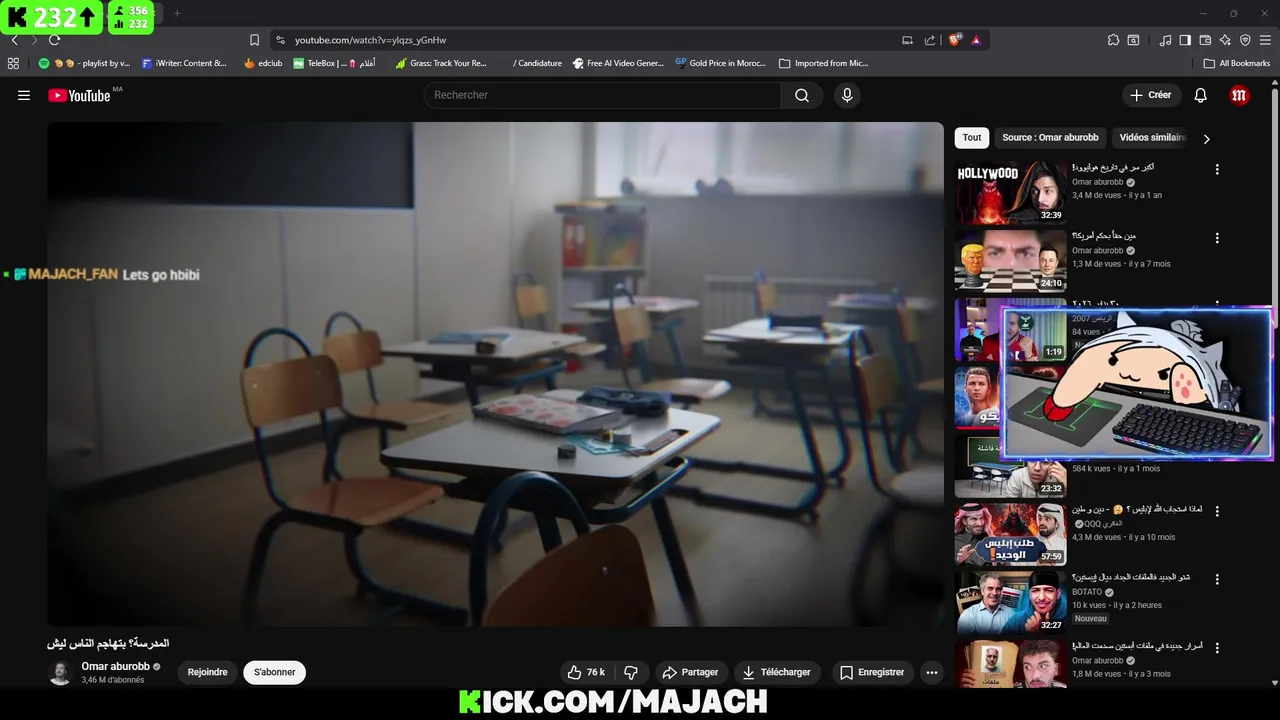
Task: Open Imported from Mic... bookmarks folder
Action: tap(823, 63)
